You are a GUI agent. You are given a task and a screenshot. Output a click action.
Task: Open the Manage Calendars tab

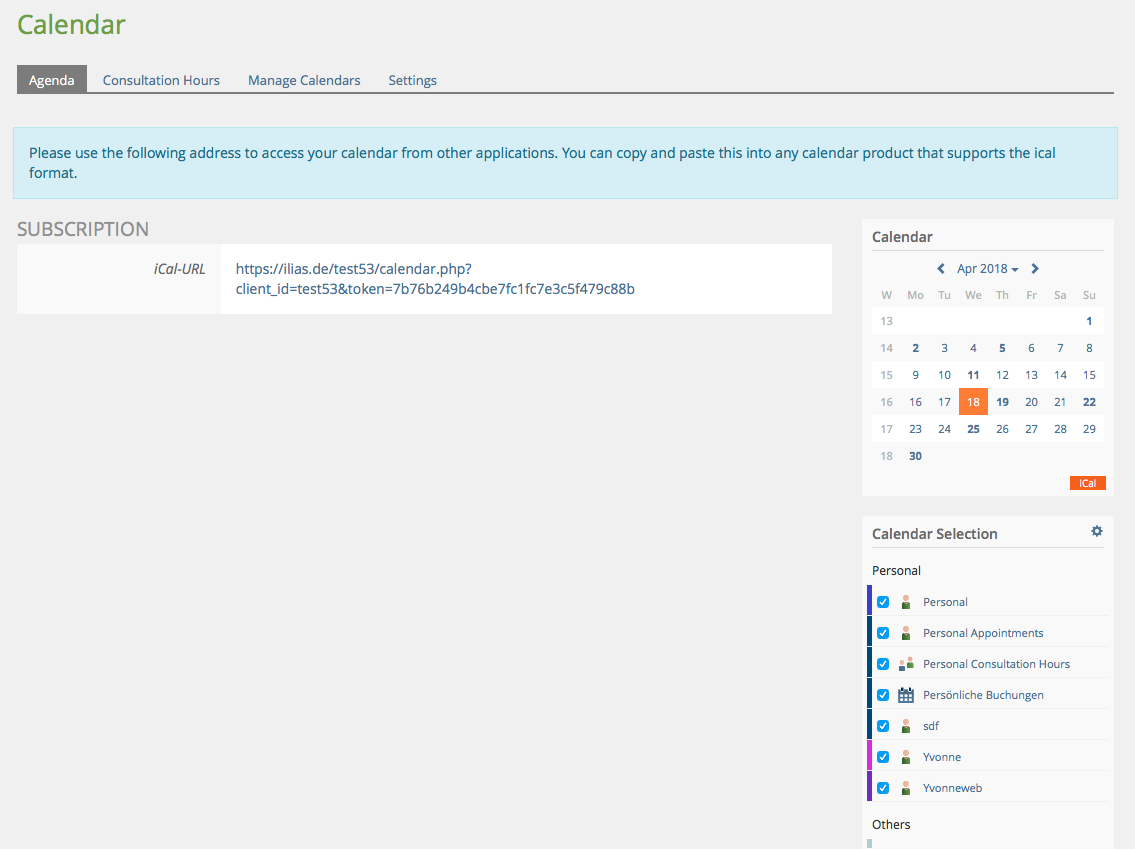point(304,80)
